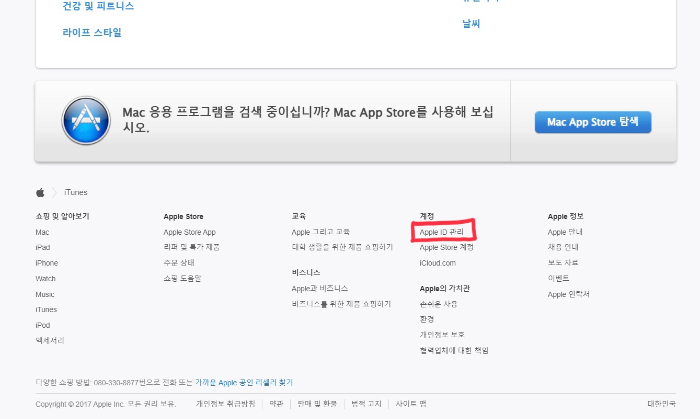This screenshot has width=700, height=419.
Task: Open the '판매 및 환불' link
Action: 317,404
